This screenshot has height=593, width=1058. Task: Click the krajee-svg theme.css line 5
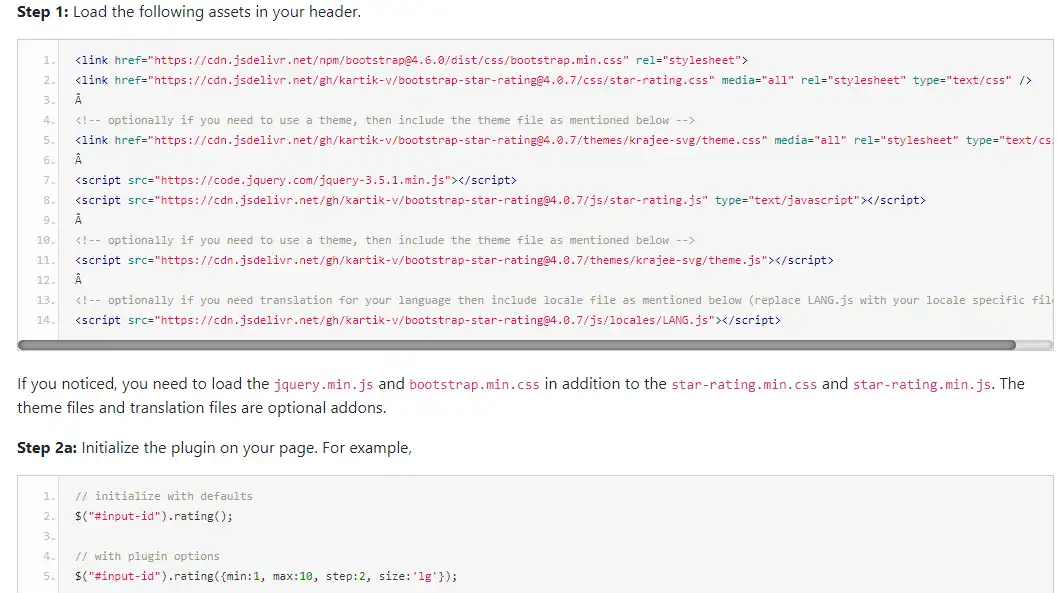coord(563,140)
